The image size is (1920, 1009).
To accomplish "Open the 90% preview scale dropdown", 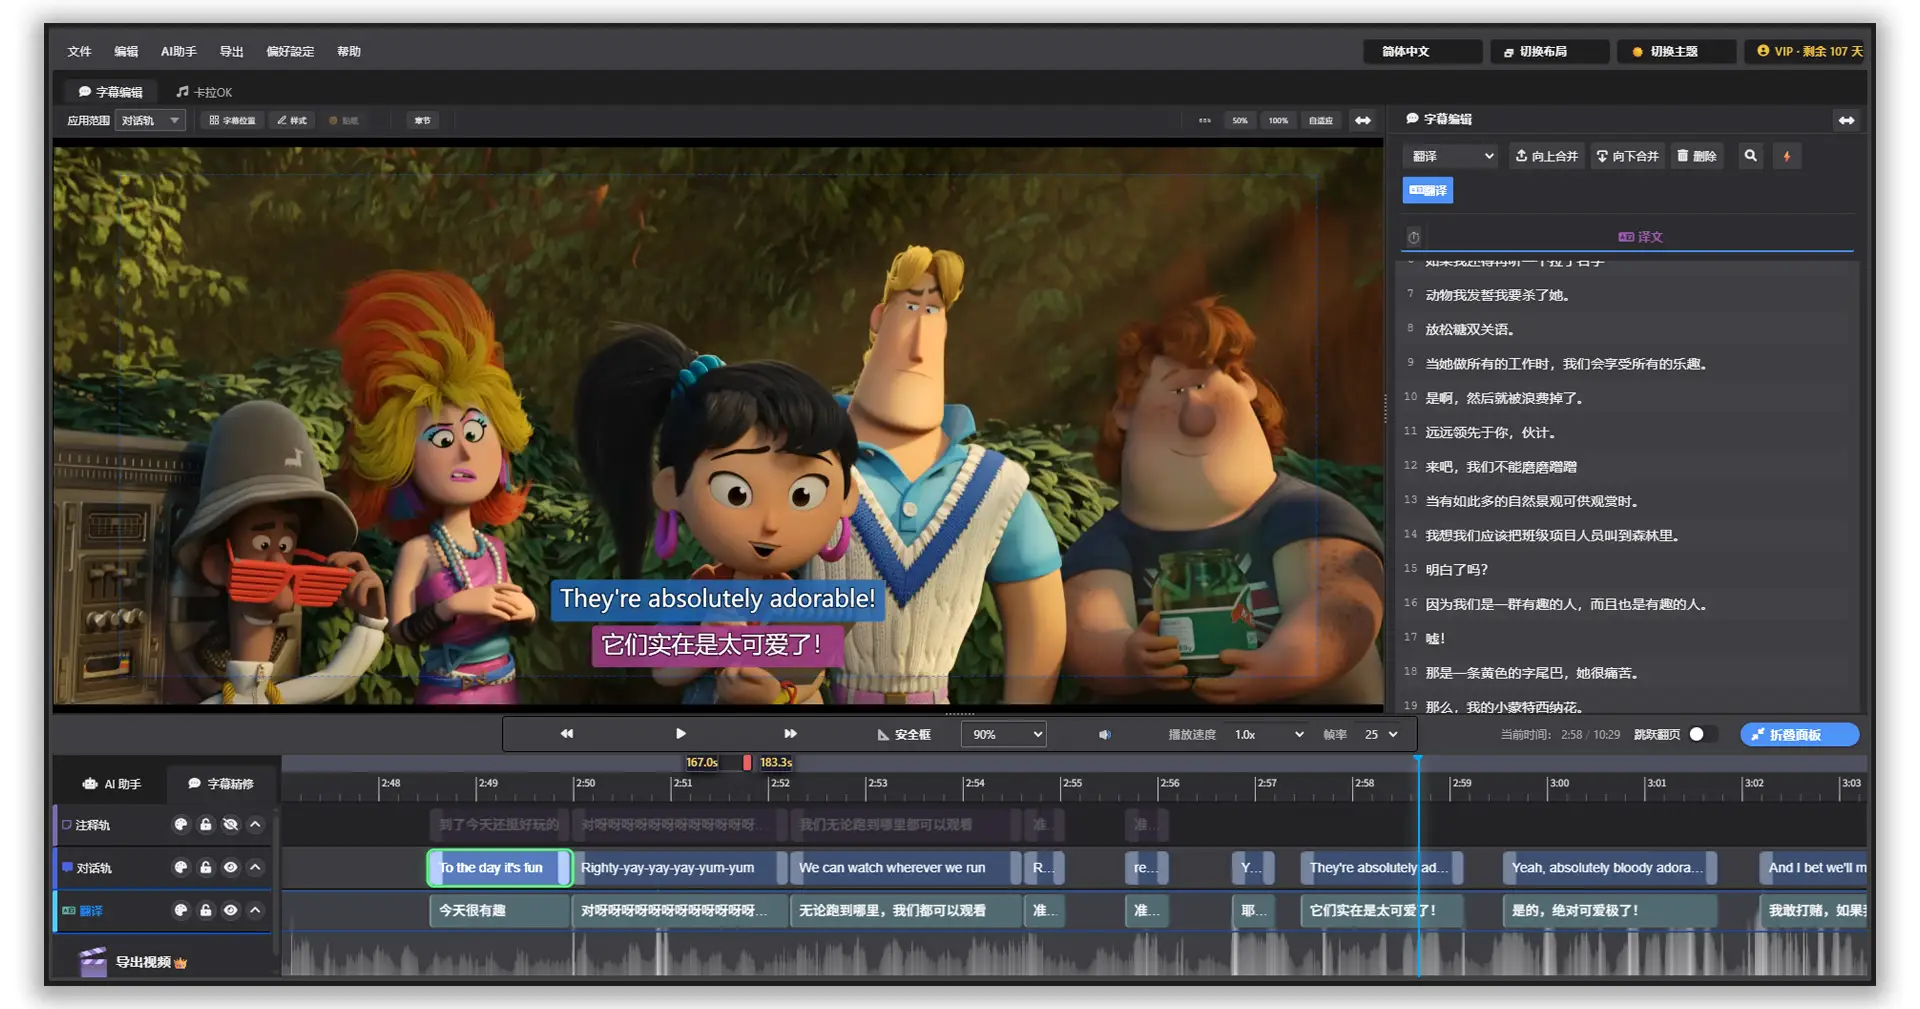I will coord(1003,735).
